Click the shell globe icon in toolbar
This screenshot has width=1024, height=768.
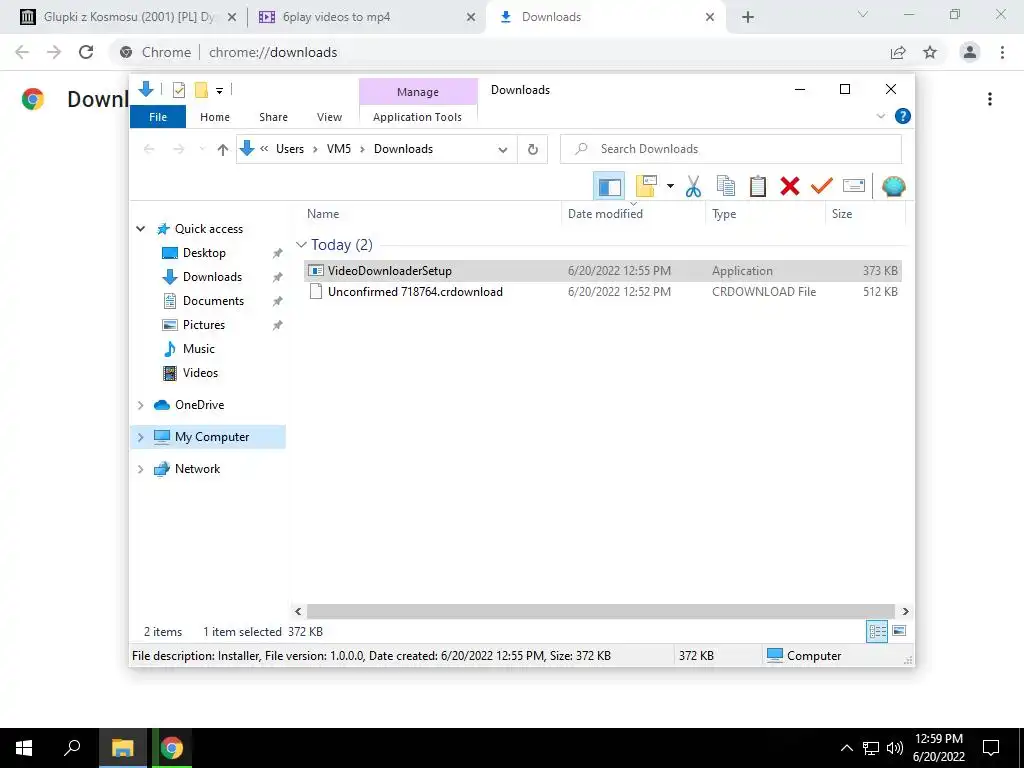point(893,186)
